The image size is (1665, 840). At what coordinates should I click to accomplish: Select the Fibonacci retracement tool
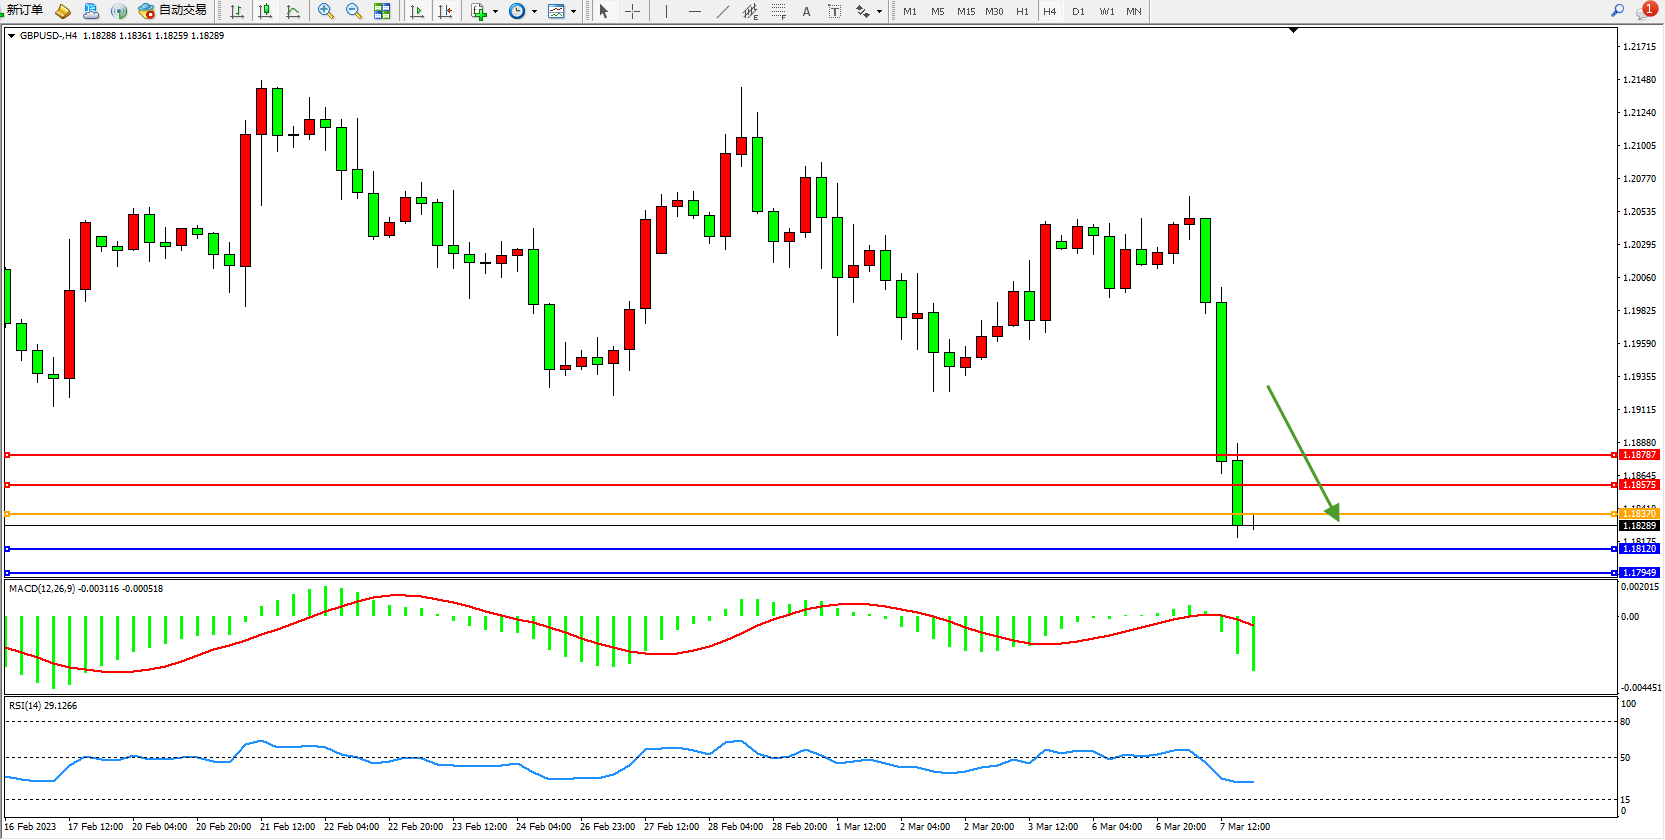click(x=778, y=11)
